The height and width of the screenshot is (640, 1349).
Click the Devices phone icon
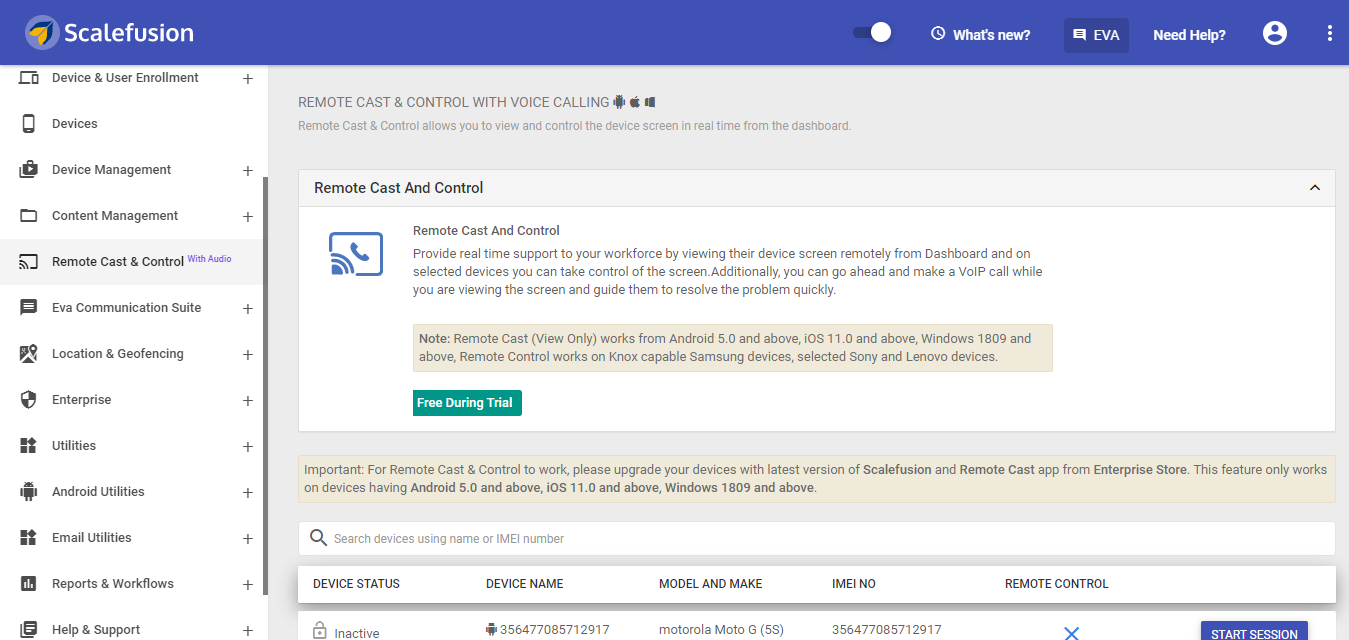click(29, 124)
